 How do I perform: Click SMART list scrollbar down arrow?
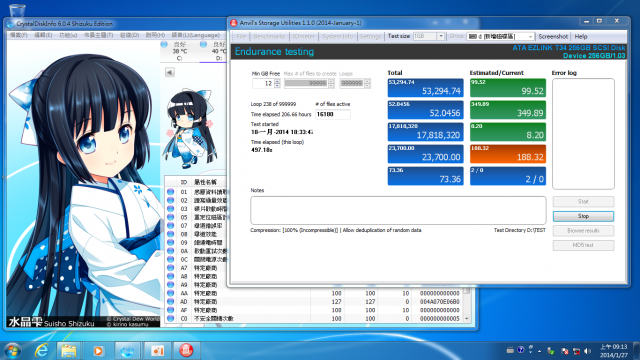pos(467,319)
